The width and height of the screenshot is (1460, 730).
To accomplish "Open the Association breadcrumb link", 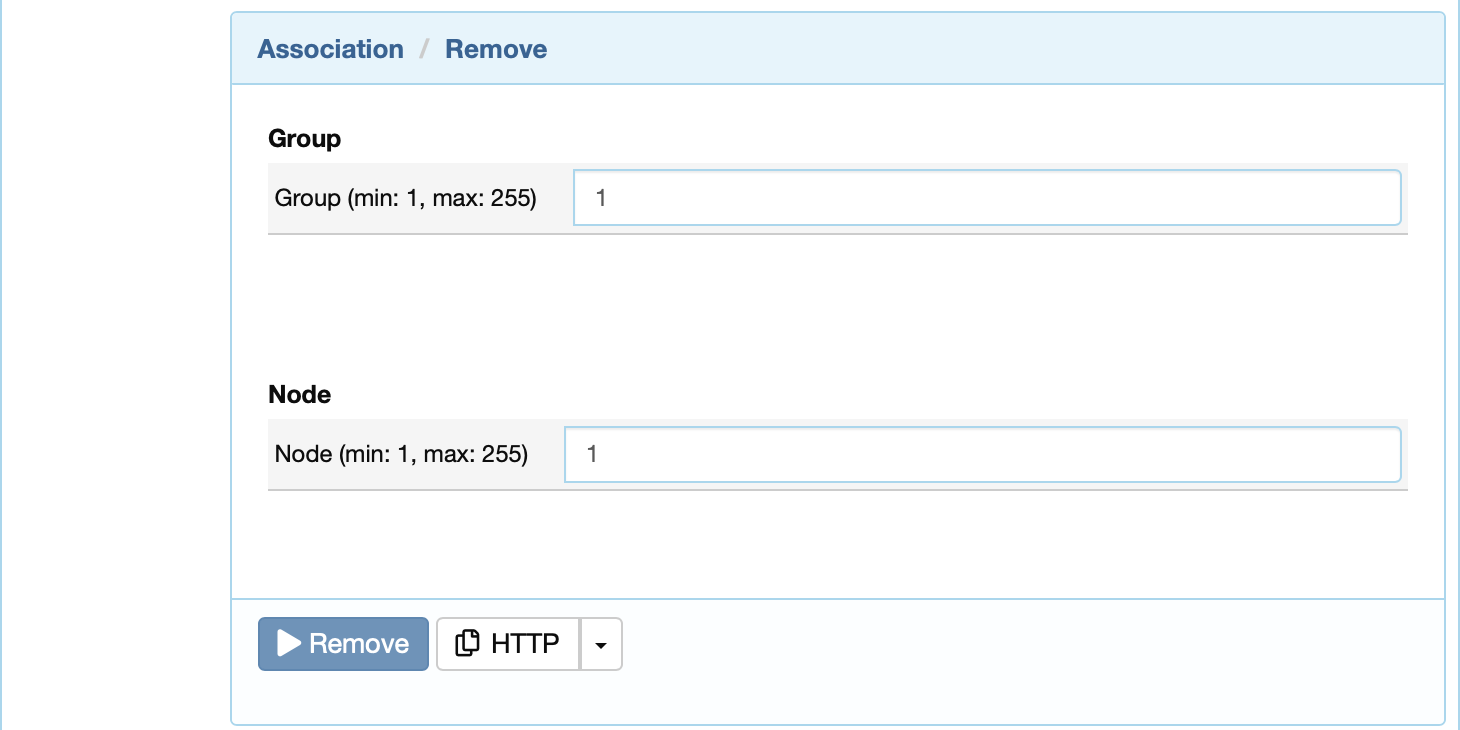I will tap(330, 49).
